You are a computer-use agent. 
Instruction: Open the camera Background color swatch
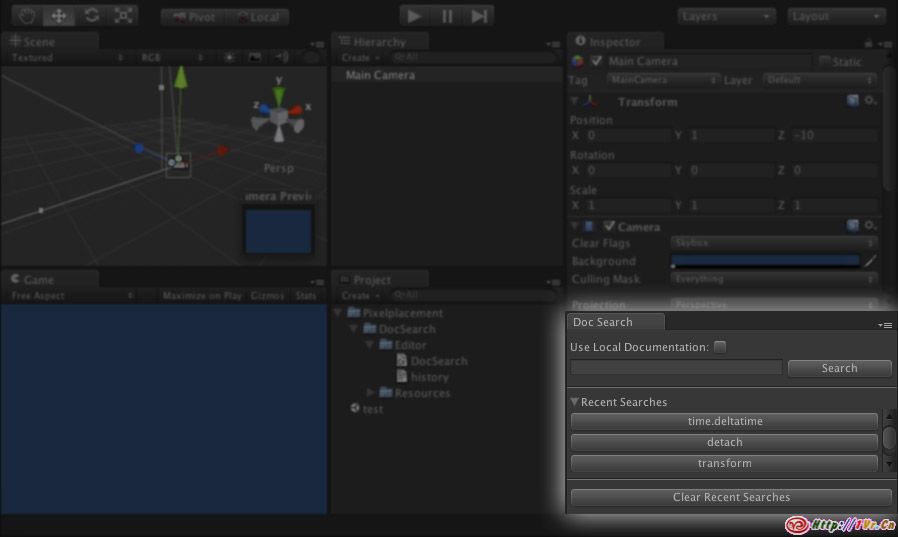[765, 261]
